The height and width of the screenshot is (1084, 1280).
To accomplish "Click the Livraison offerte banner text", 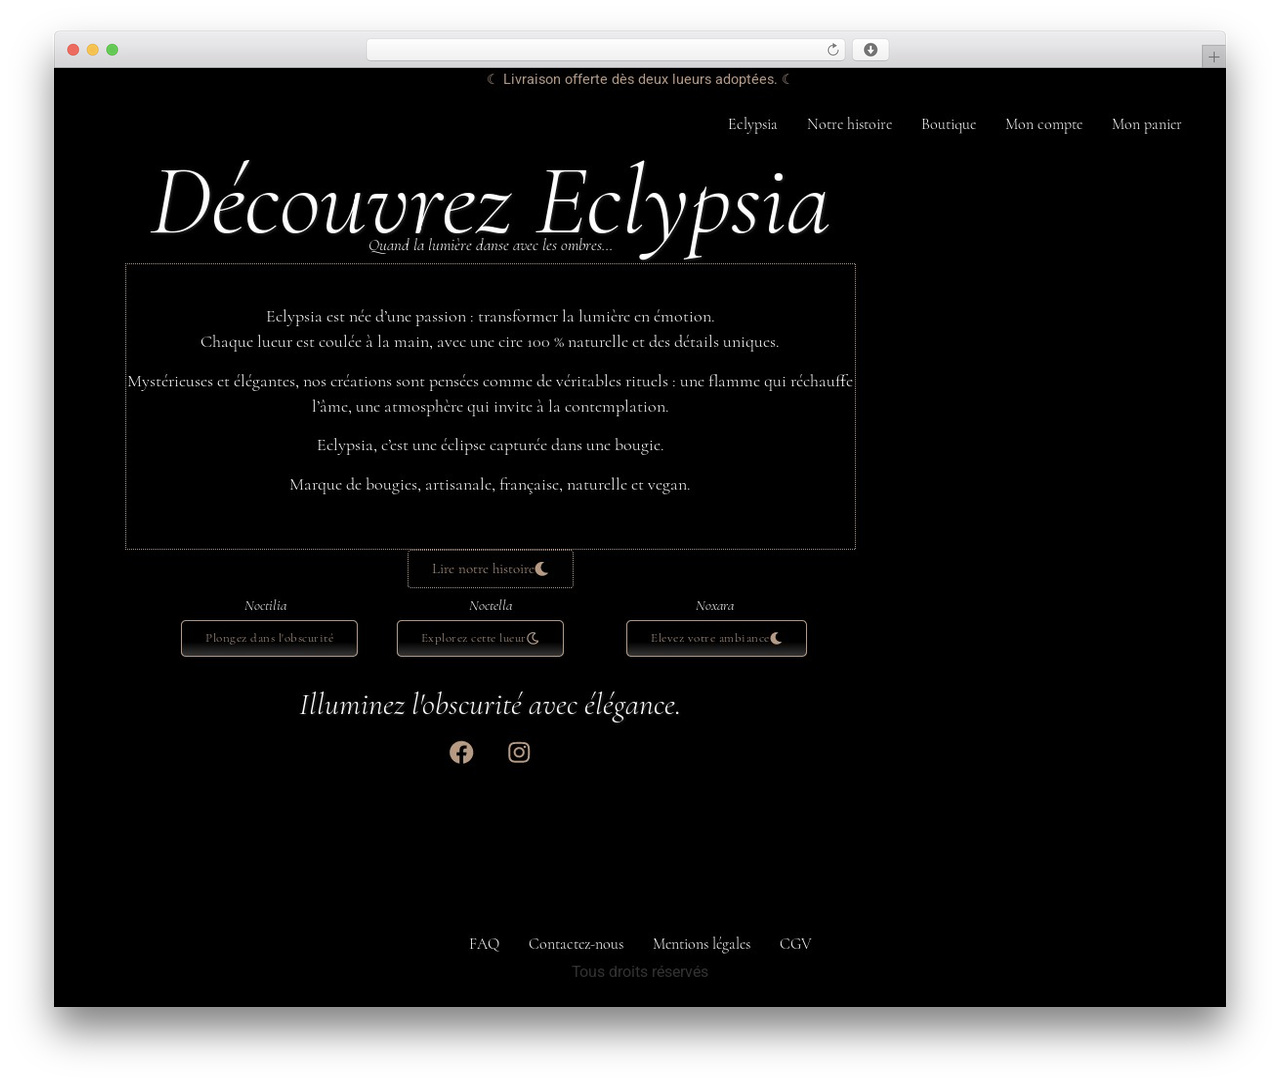I will point(640,79).
